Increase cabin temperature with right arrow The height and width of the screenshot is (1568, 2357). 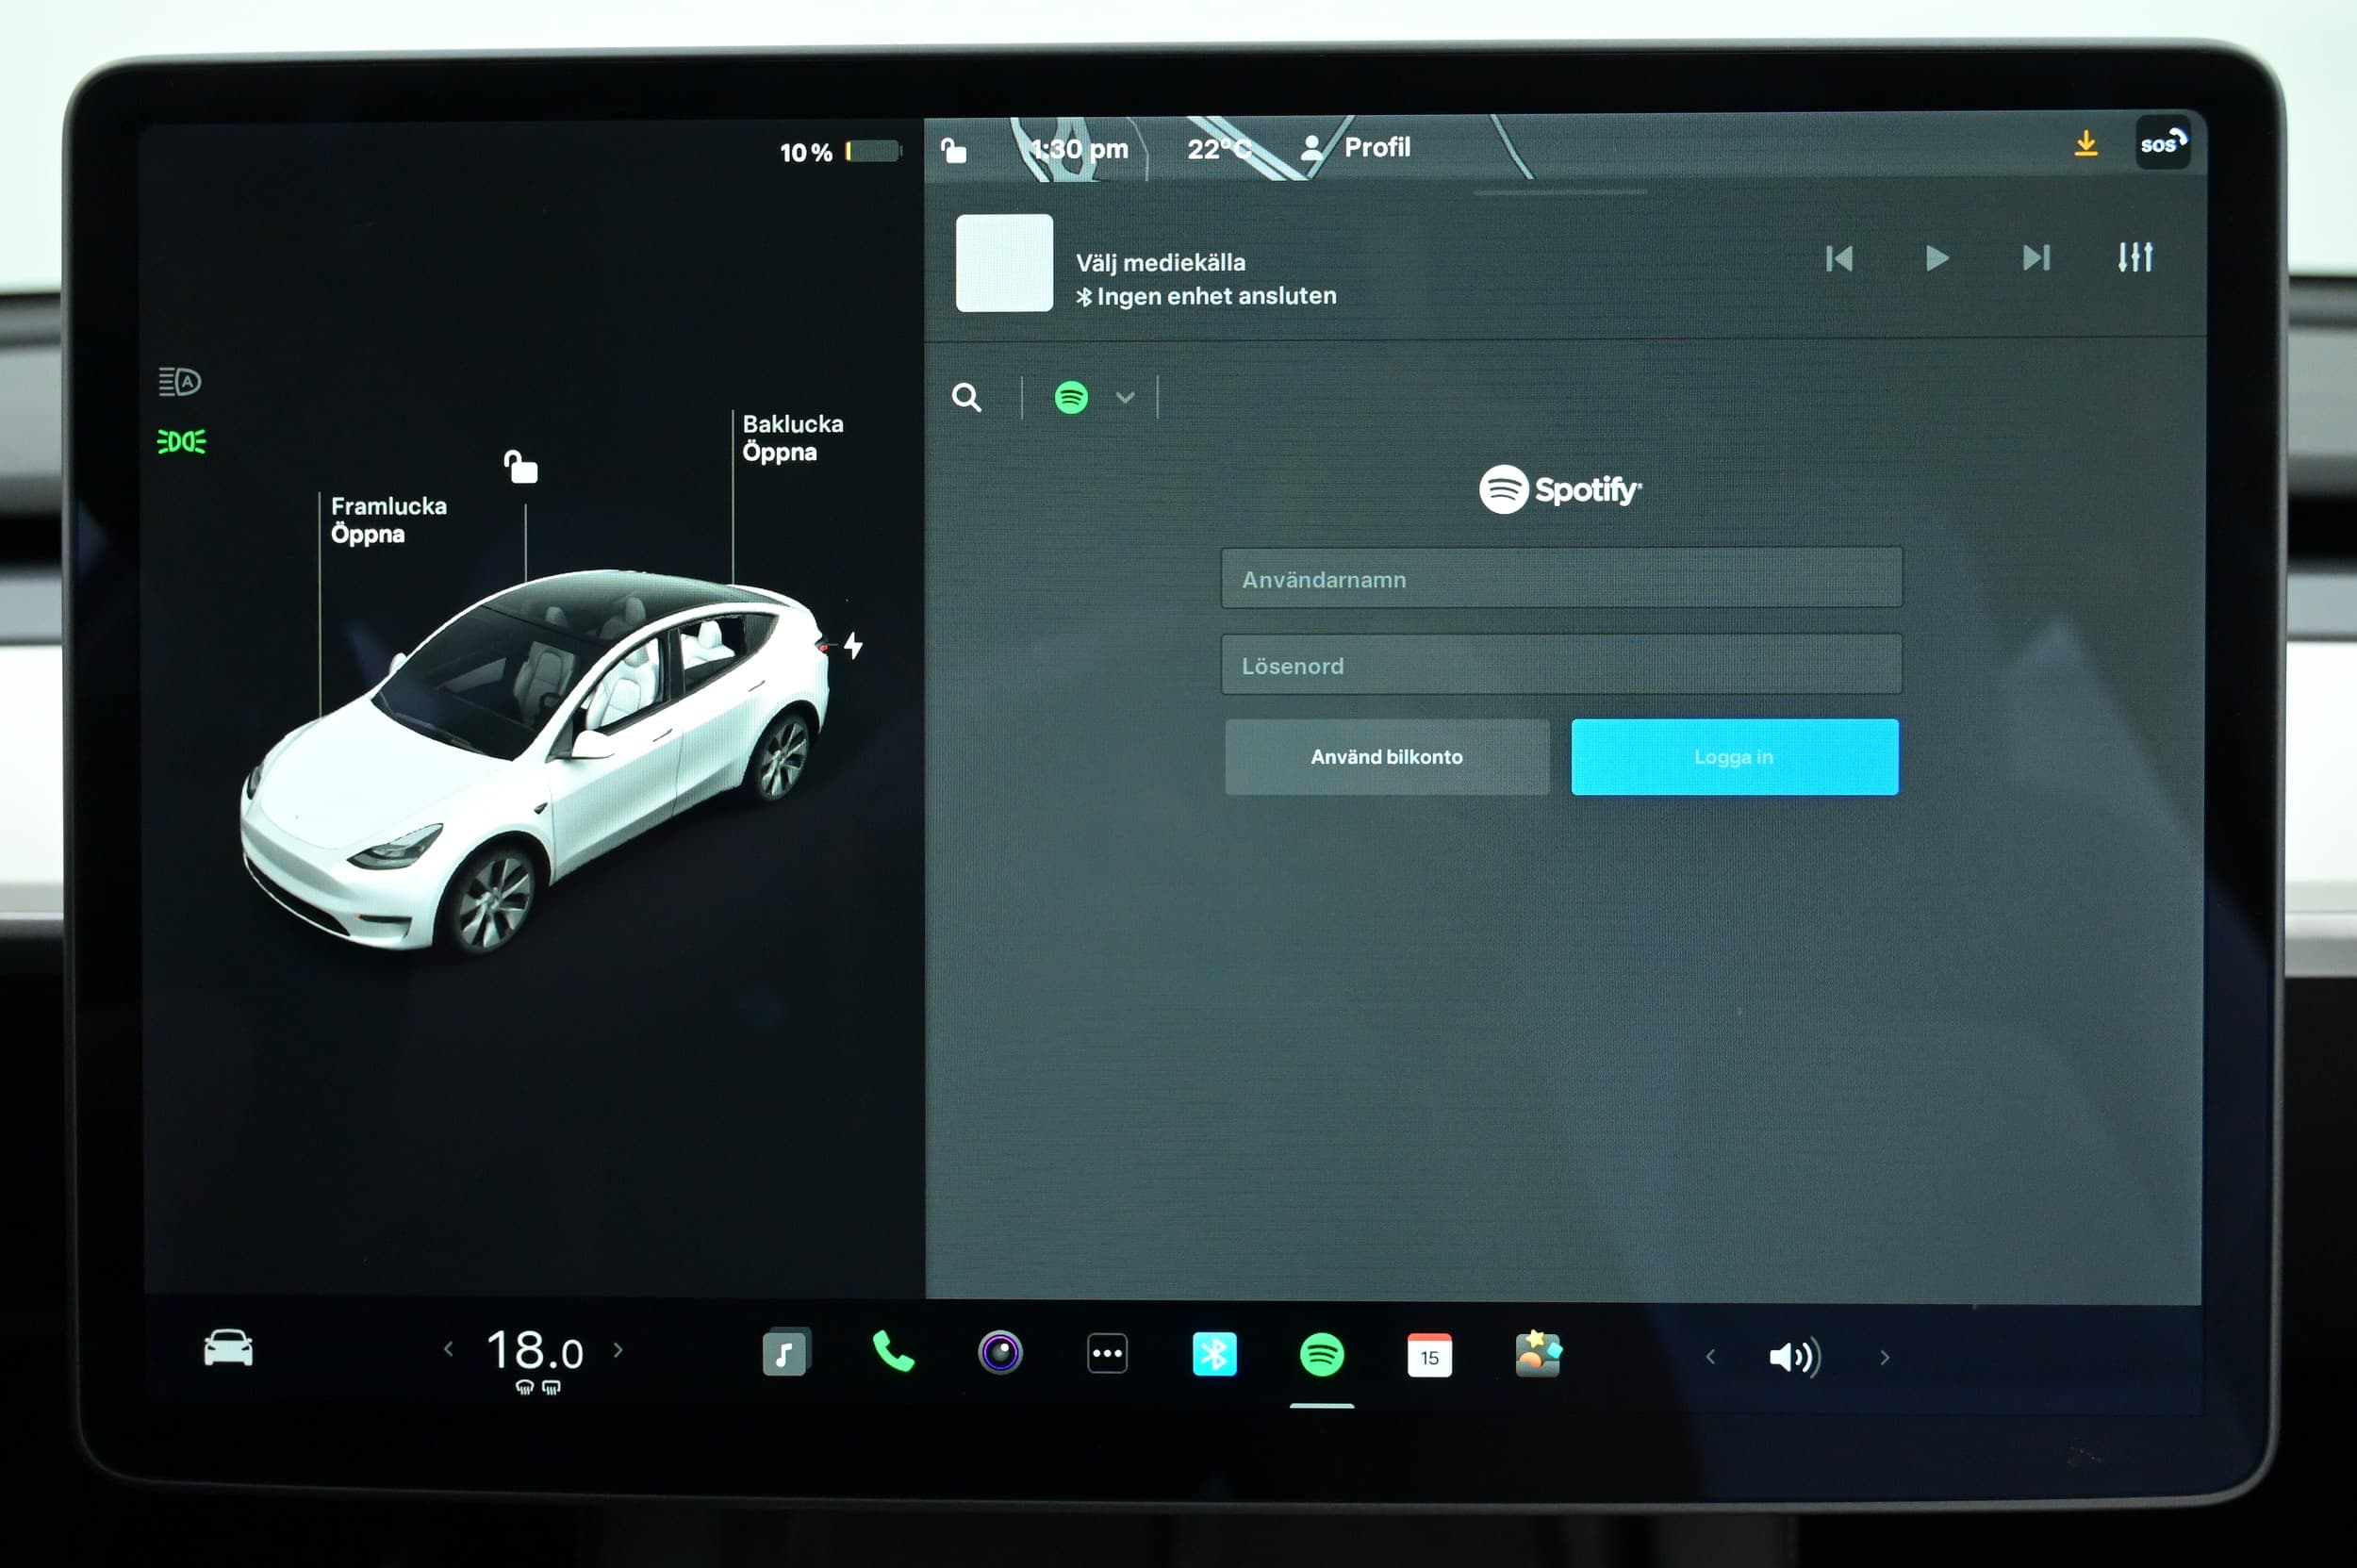[618, 1349]
